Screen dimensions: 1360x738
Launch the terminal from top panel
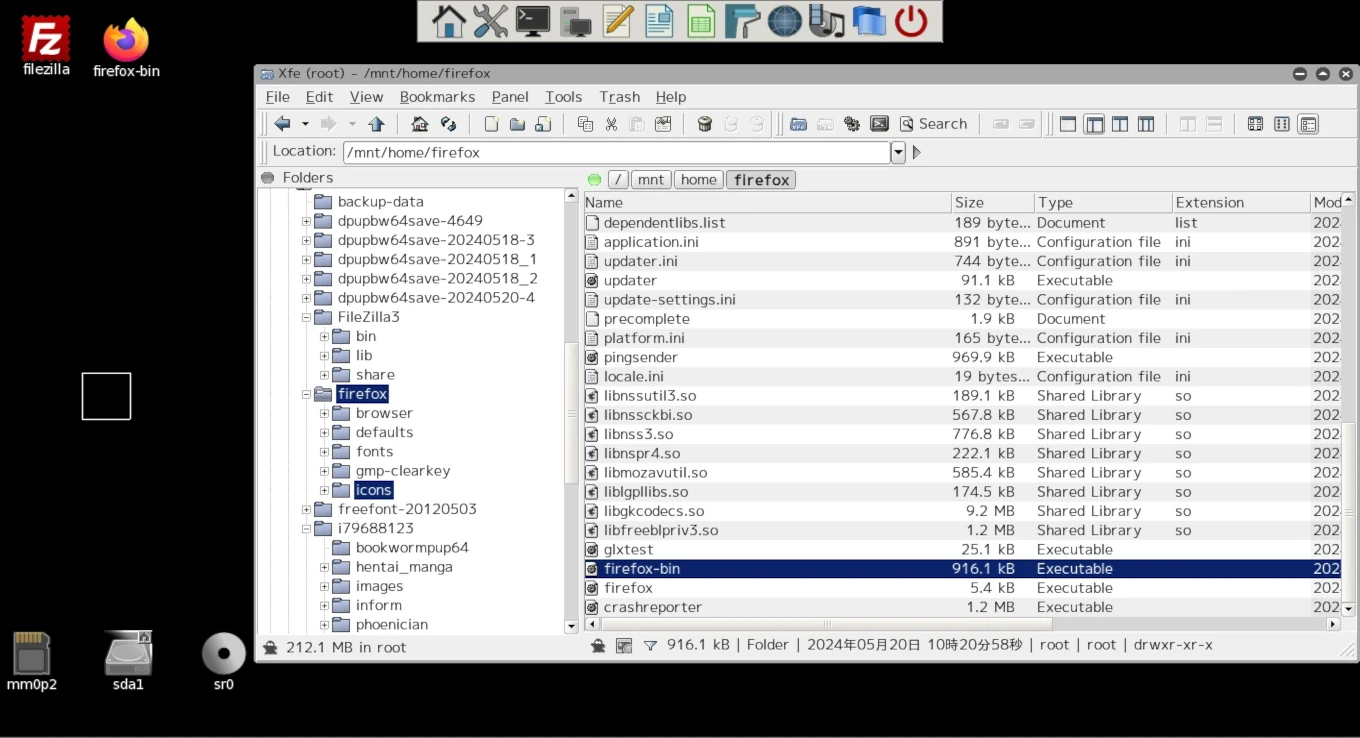[532, 21]
